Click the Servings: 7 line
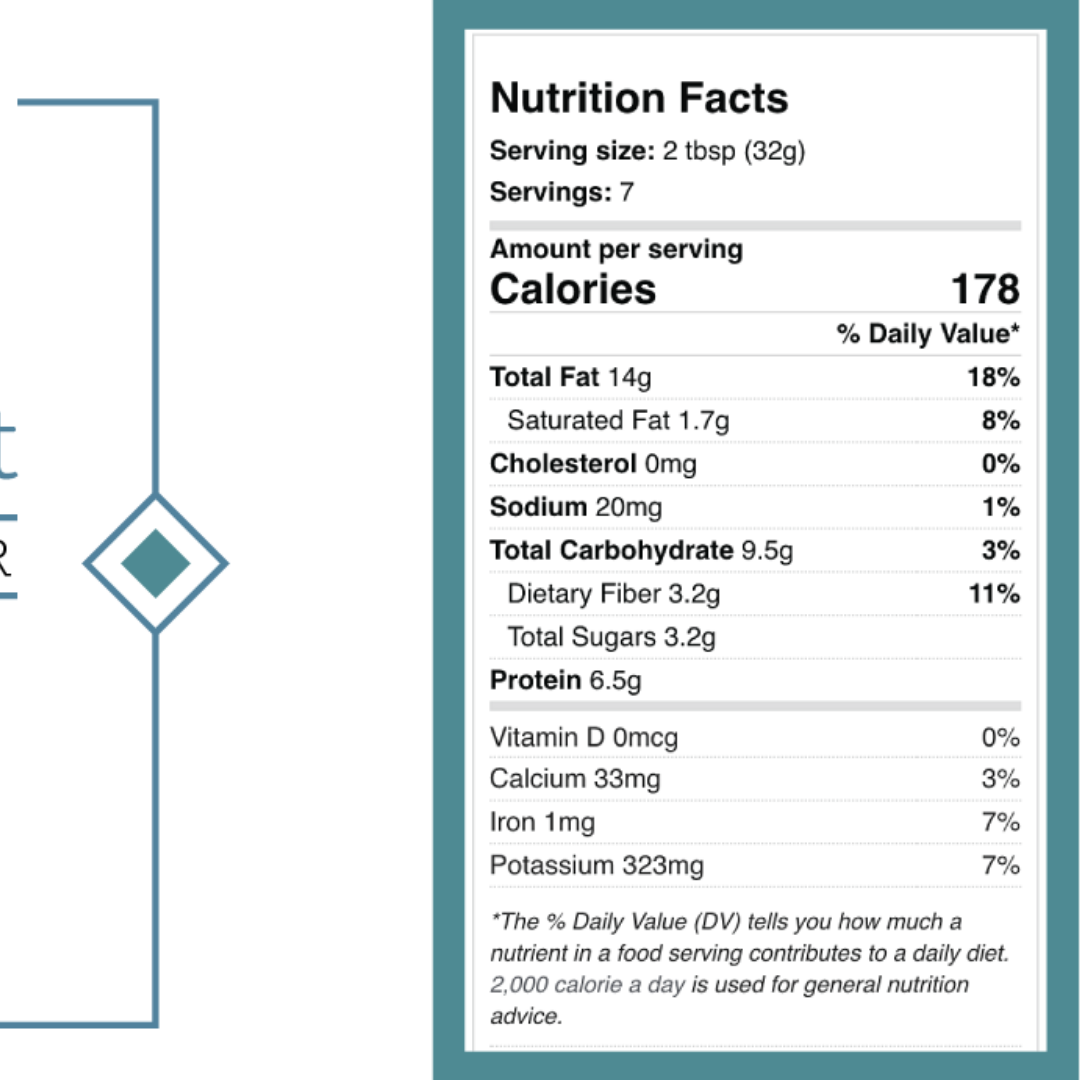The width and height of the screenshot is (1080, 1080). [561, 192]
